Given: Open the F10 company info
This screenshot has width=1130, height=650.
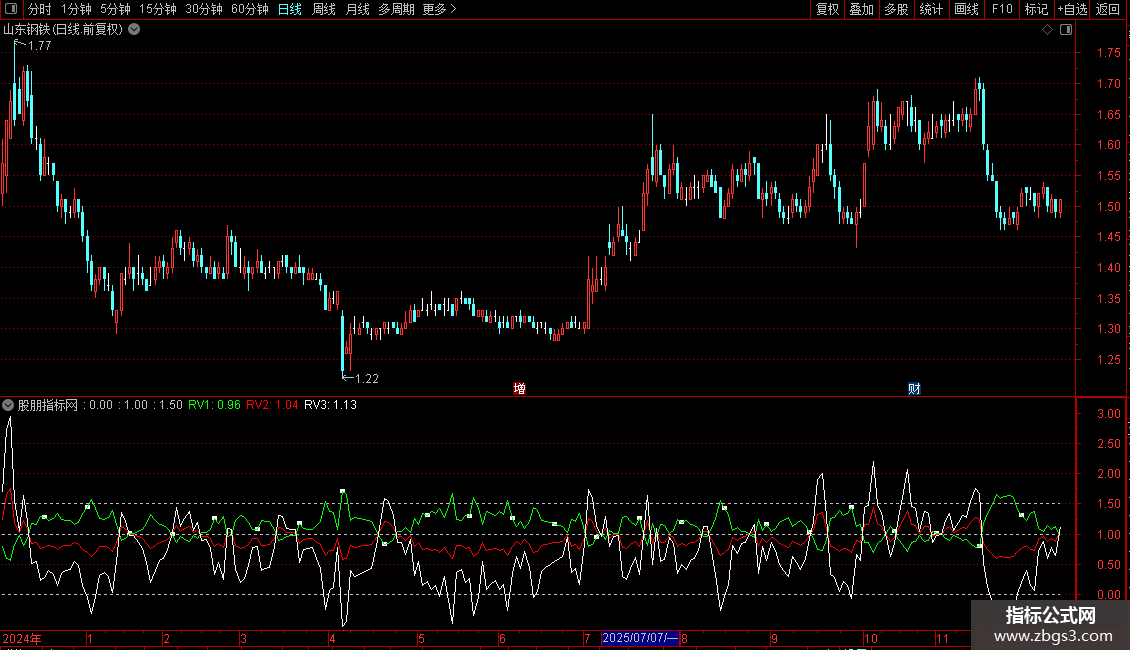Looking at the screenshot, I should coord(1002,9).
